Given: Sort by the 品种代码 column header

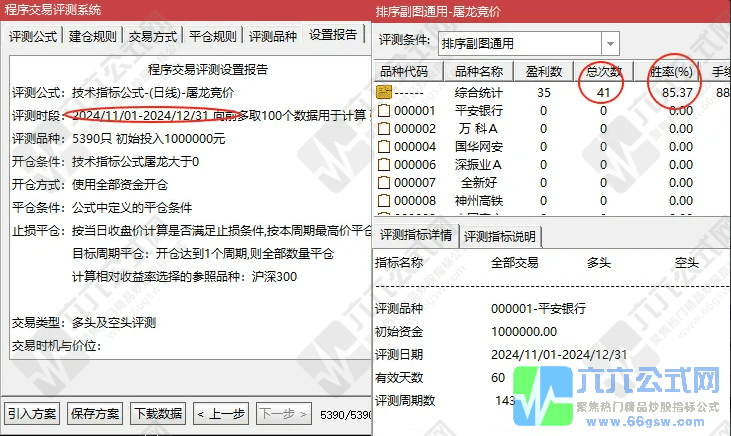Looking at the screenshot, I should click(x=408, y=71).
